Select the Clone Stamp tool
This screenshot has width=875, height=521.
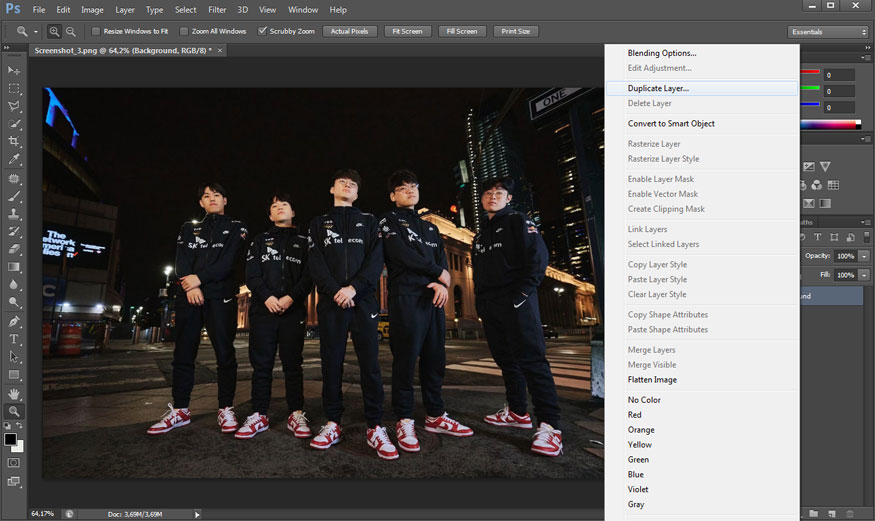pos(13,214)
